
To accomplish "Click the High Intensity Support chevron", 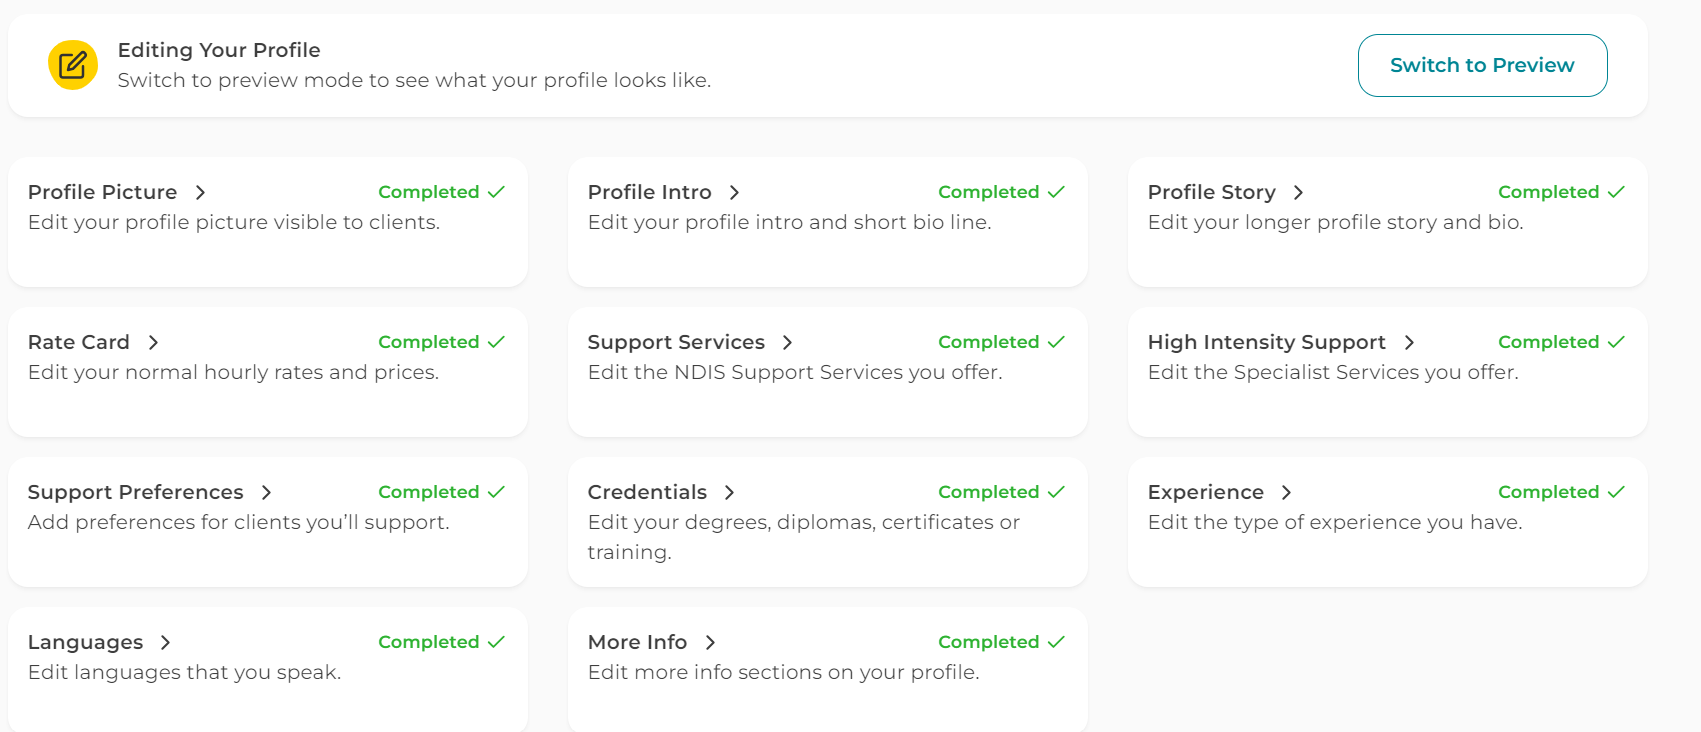I will (x=1409, y=342).
